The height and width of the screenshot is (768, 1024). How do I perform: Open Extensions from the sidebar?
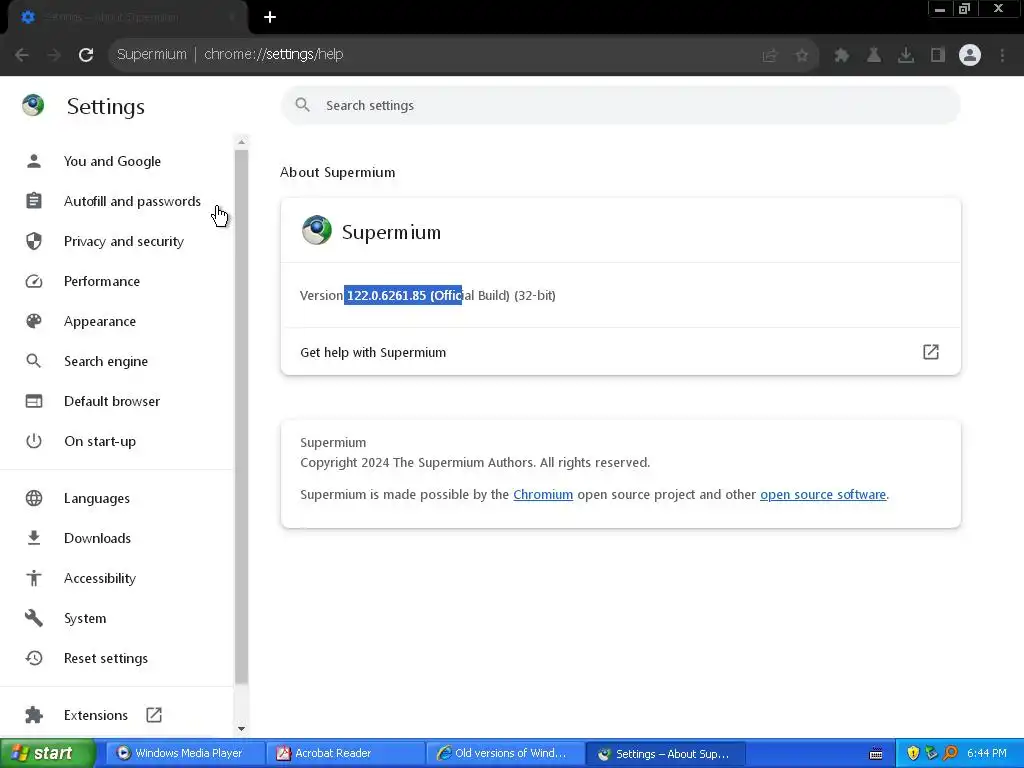click(x=95, y=715)
